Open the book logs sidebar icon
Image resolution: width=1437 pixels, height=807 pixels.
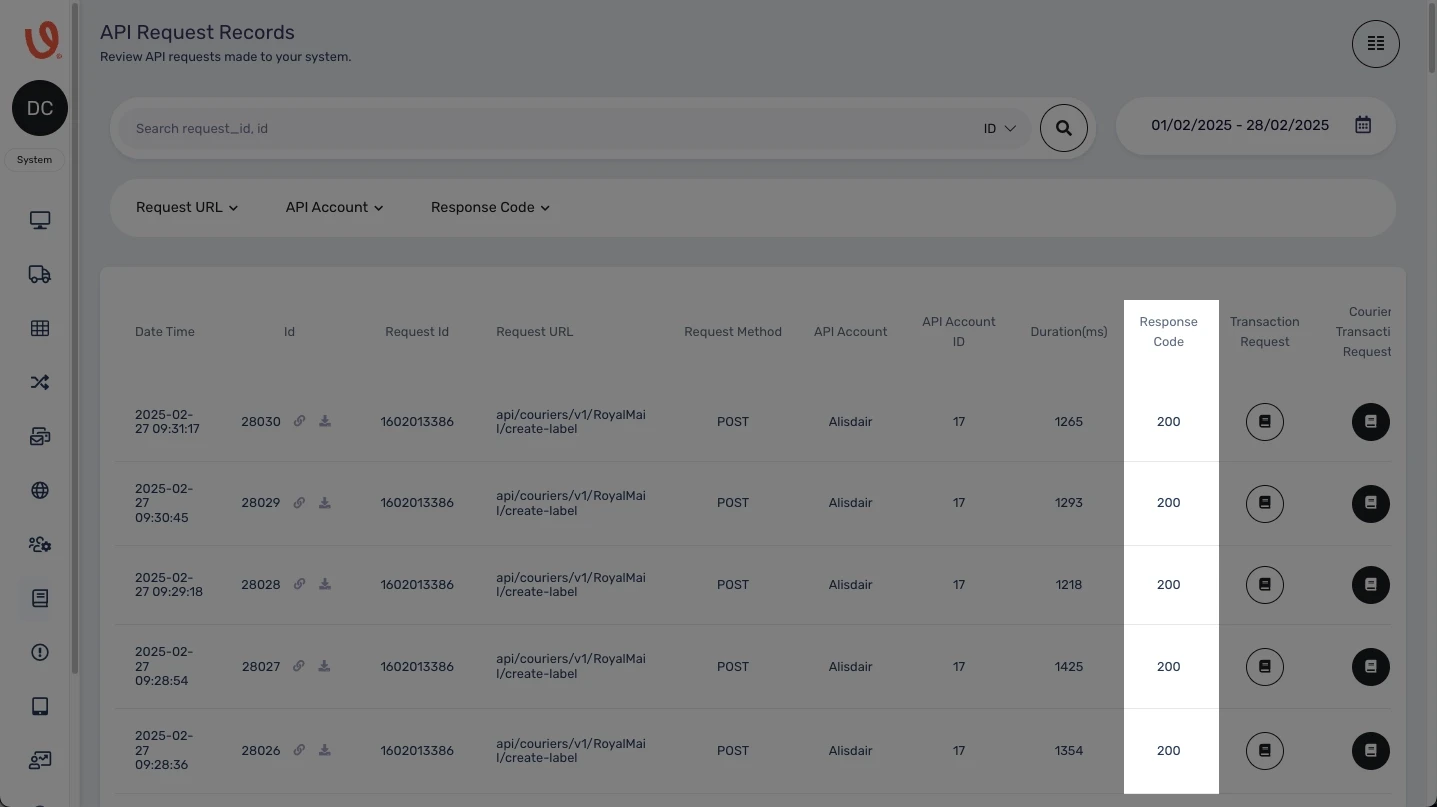40,598
